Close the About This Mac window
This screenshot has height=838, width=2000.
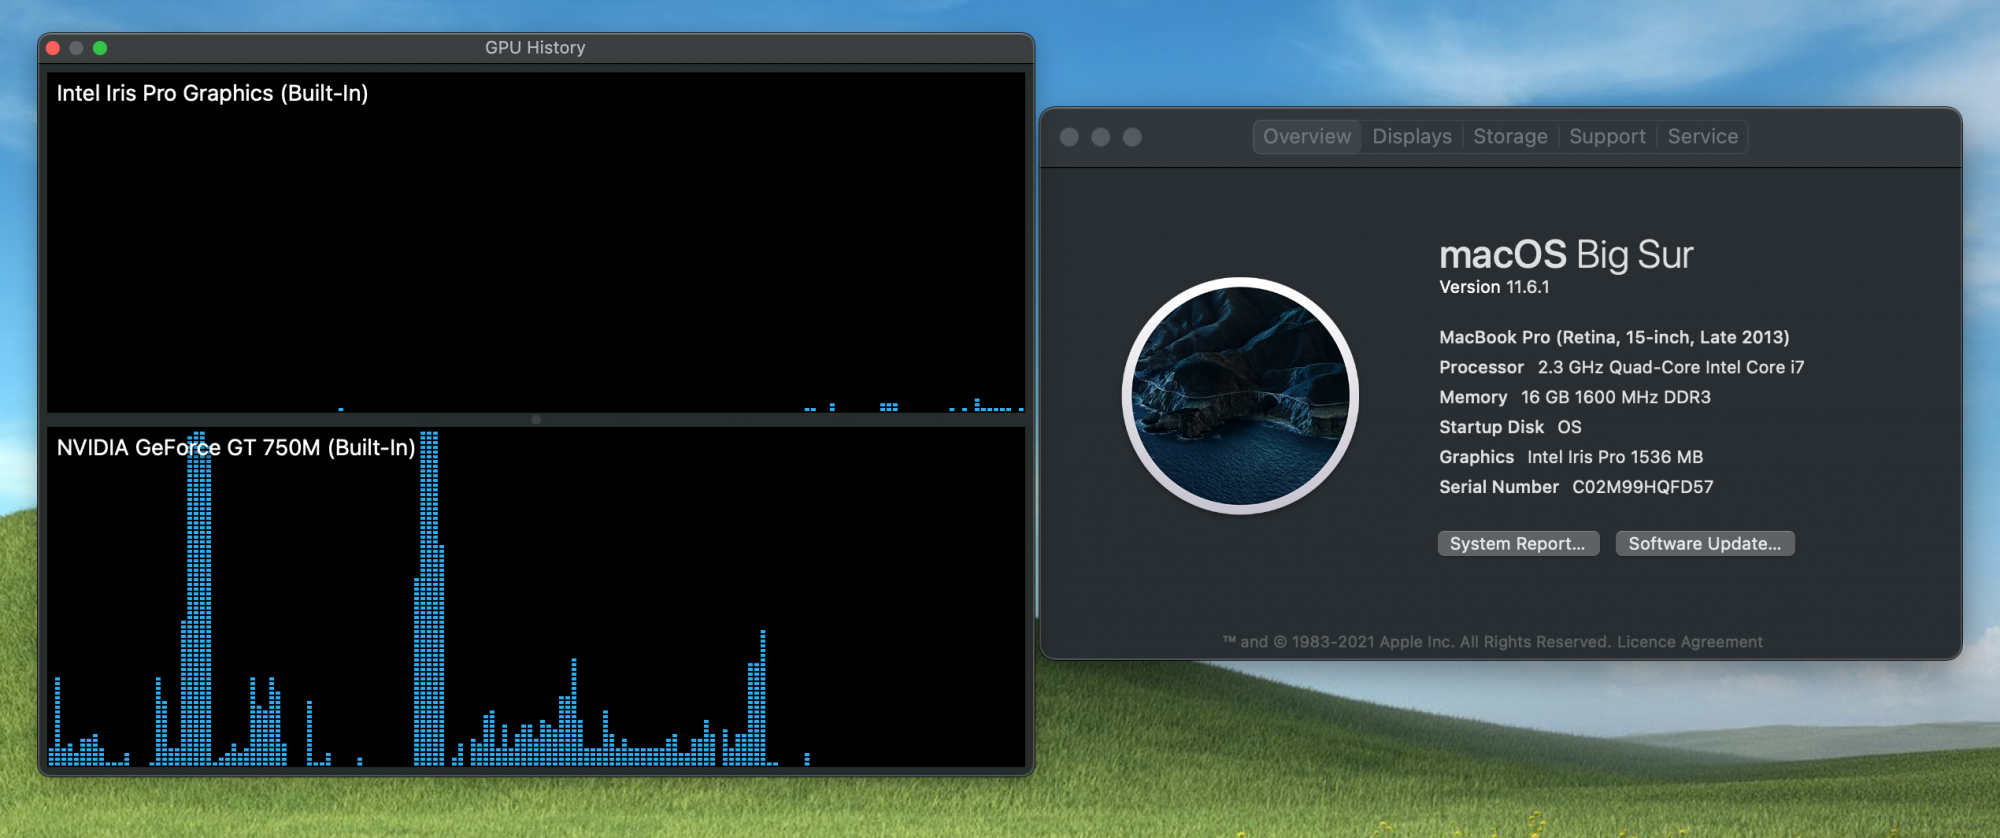(x=1069, y=137)
